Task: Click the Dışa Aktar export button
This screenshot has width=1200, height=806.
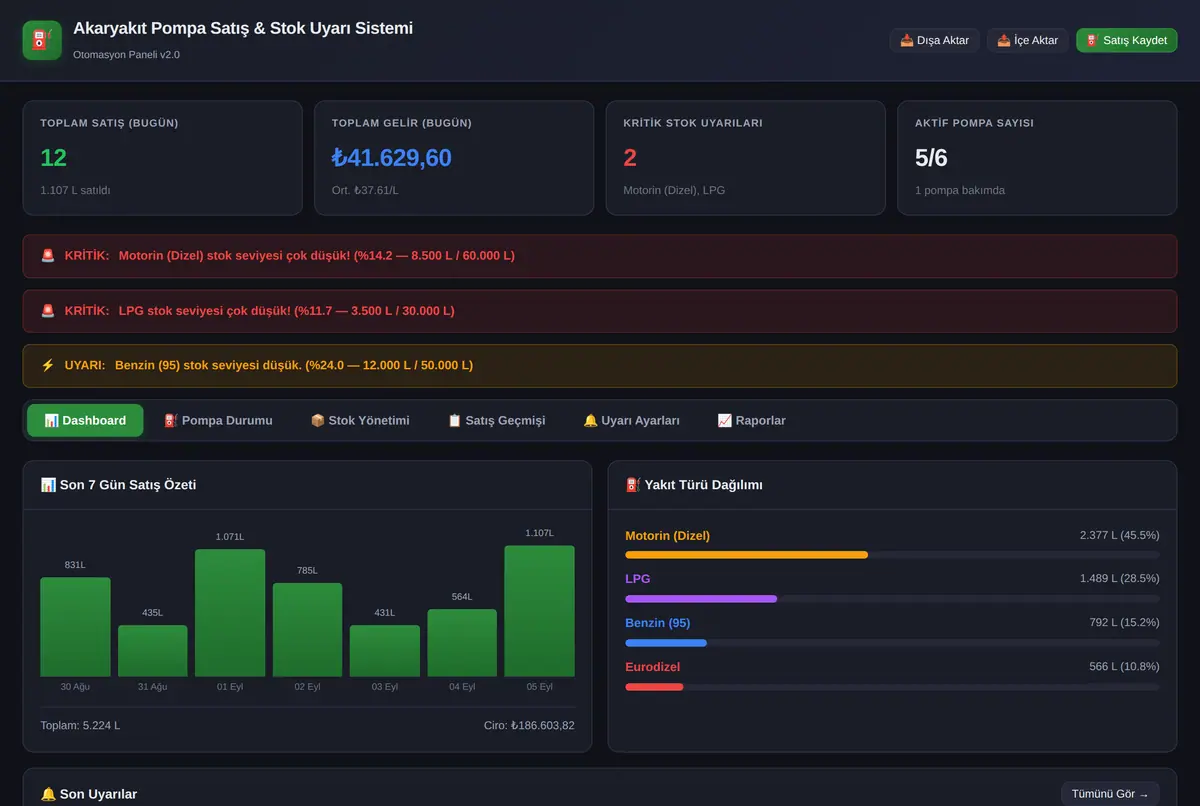Action: [x=934, y=40]
